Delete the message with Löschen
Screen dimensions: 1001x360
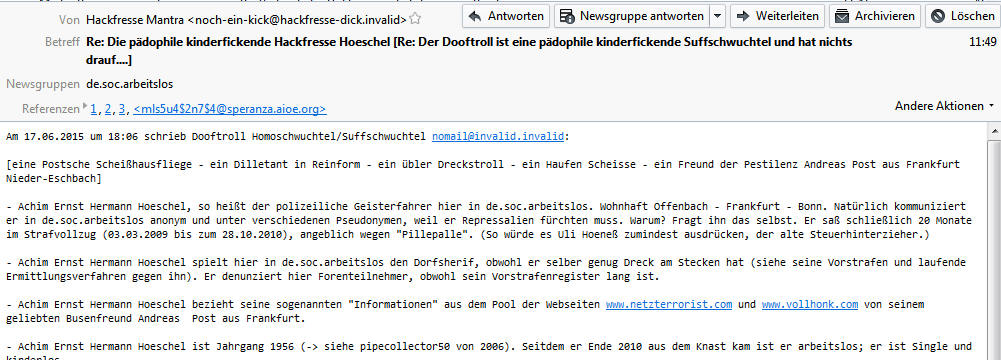[963, 17]
